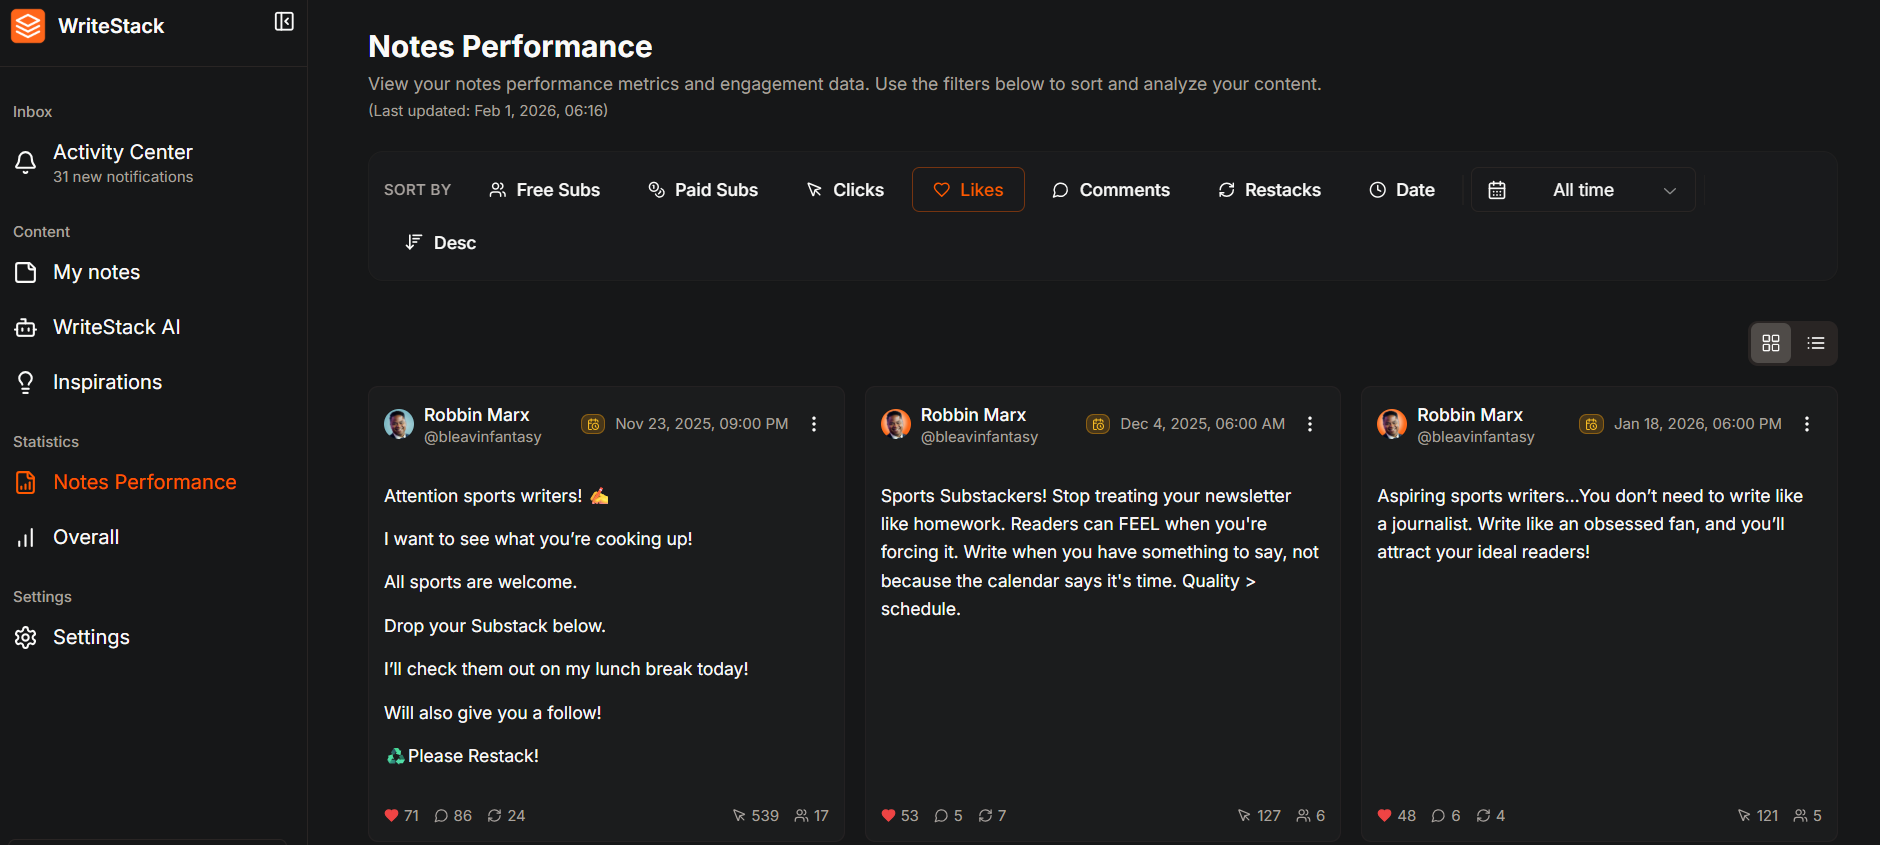Click scheduled badge icon on Nov 23 note
1880x845 pixels.
[593, 424]
